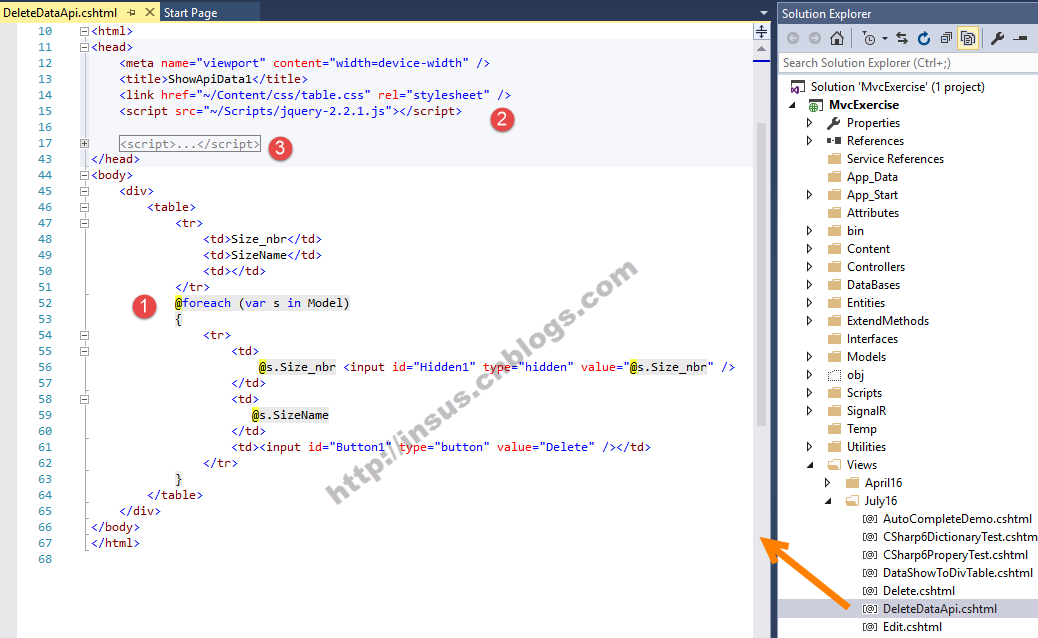The width and height of the screenshot is (1038, 638).
Task: Open the Pending Changes Filter dropdown arrow
Action: (x=884, y=38)
